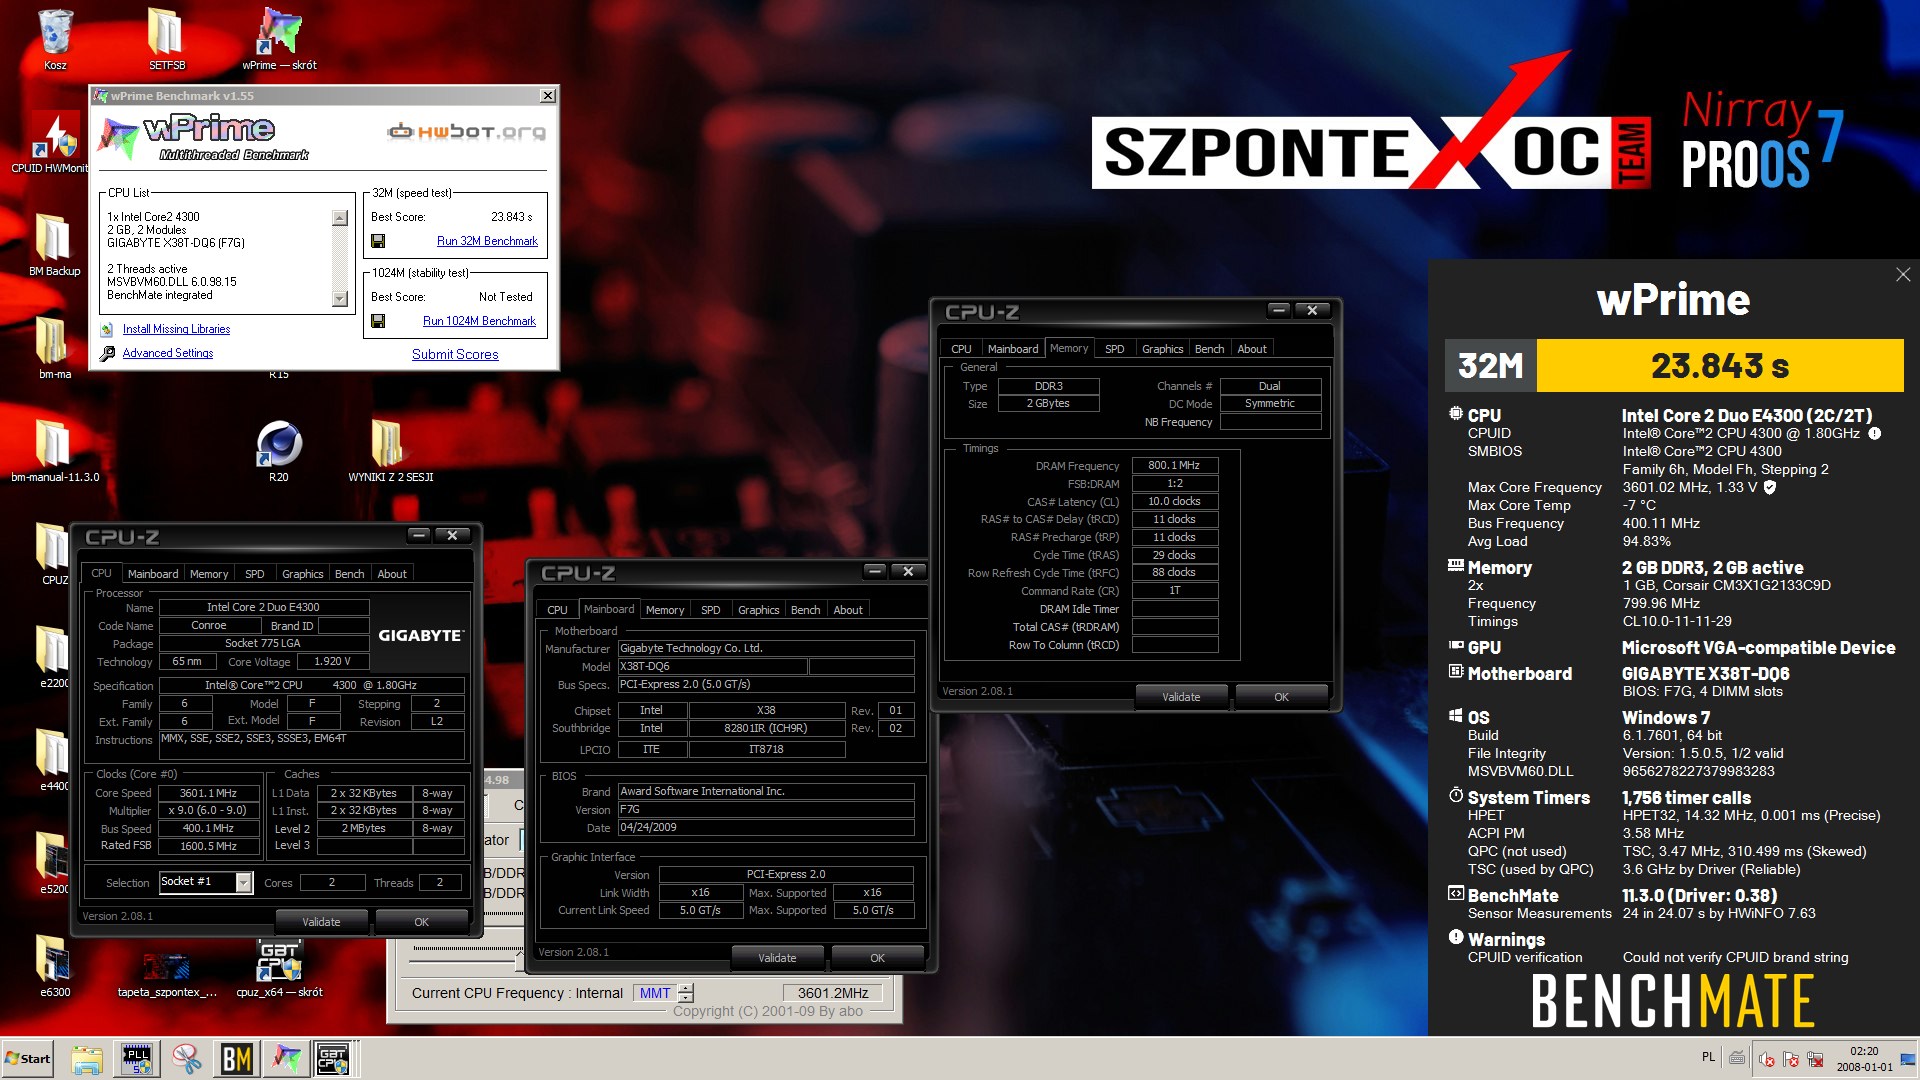Click the save icon next to Run 1024M Benchmark
This screenshot has width=1920, height=1080.
point(378,321)
